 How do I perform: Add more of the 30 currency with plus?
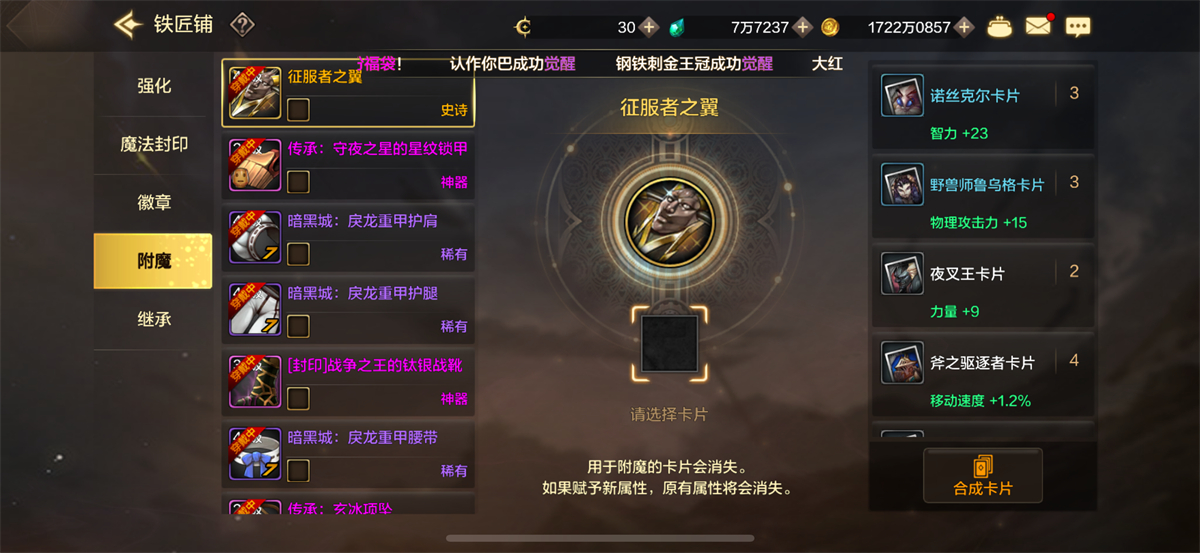pos(649,27)
